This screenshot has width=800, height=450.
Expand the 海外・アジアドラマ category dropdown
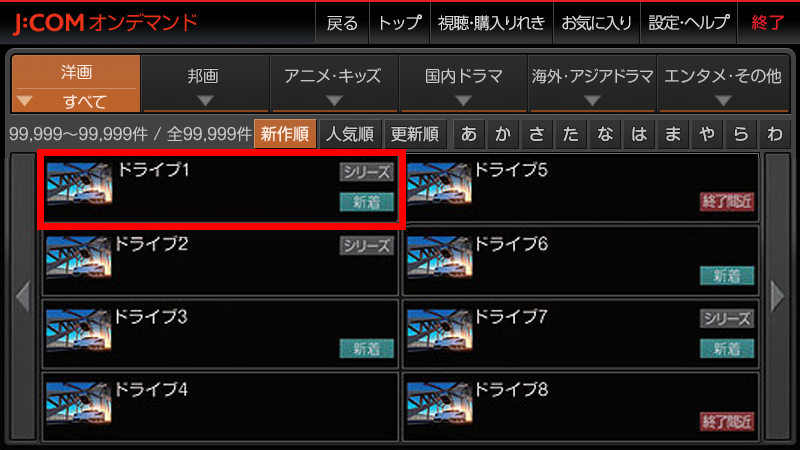click(x=592, y=101)
